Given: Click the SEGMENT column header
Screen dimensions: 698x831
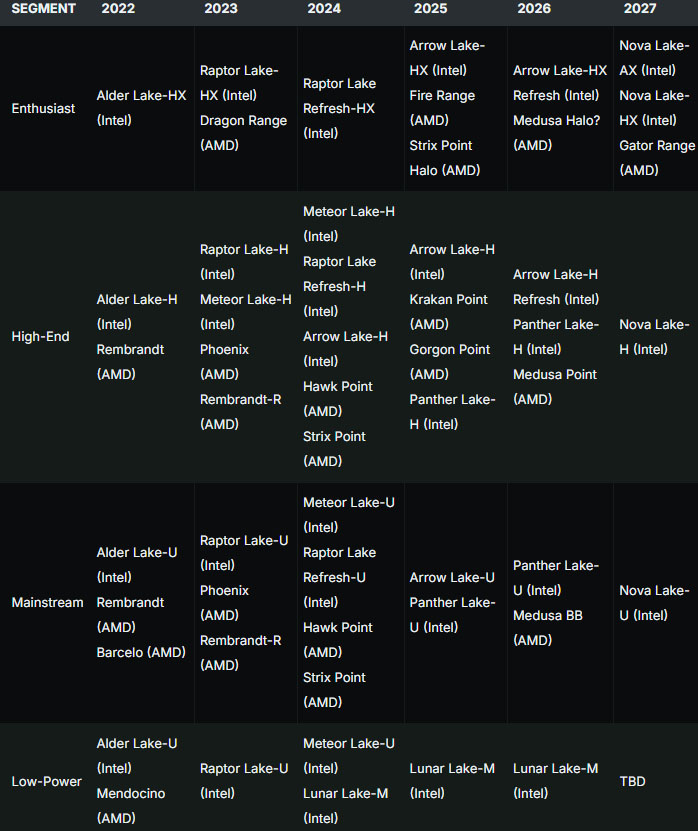Looking at the screenshot, I should (43, 8).
